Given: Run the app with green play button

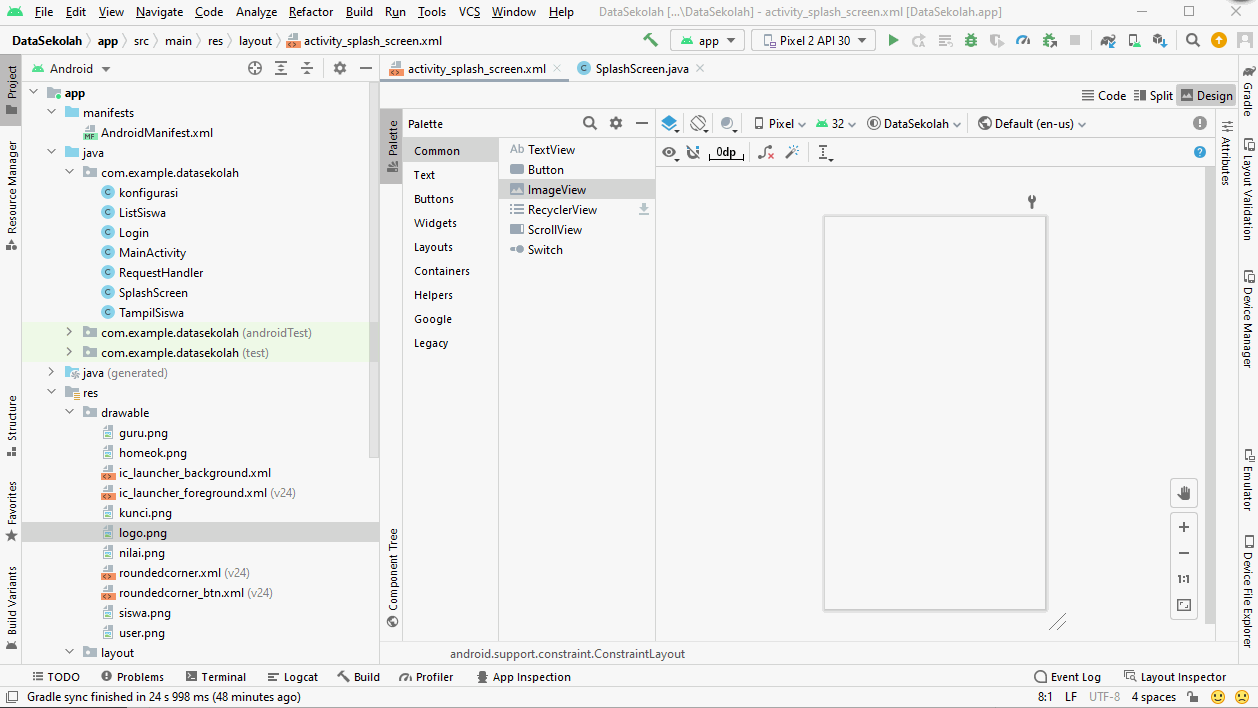Looking at the screenshot, I should click(x=893, y=41).
